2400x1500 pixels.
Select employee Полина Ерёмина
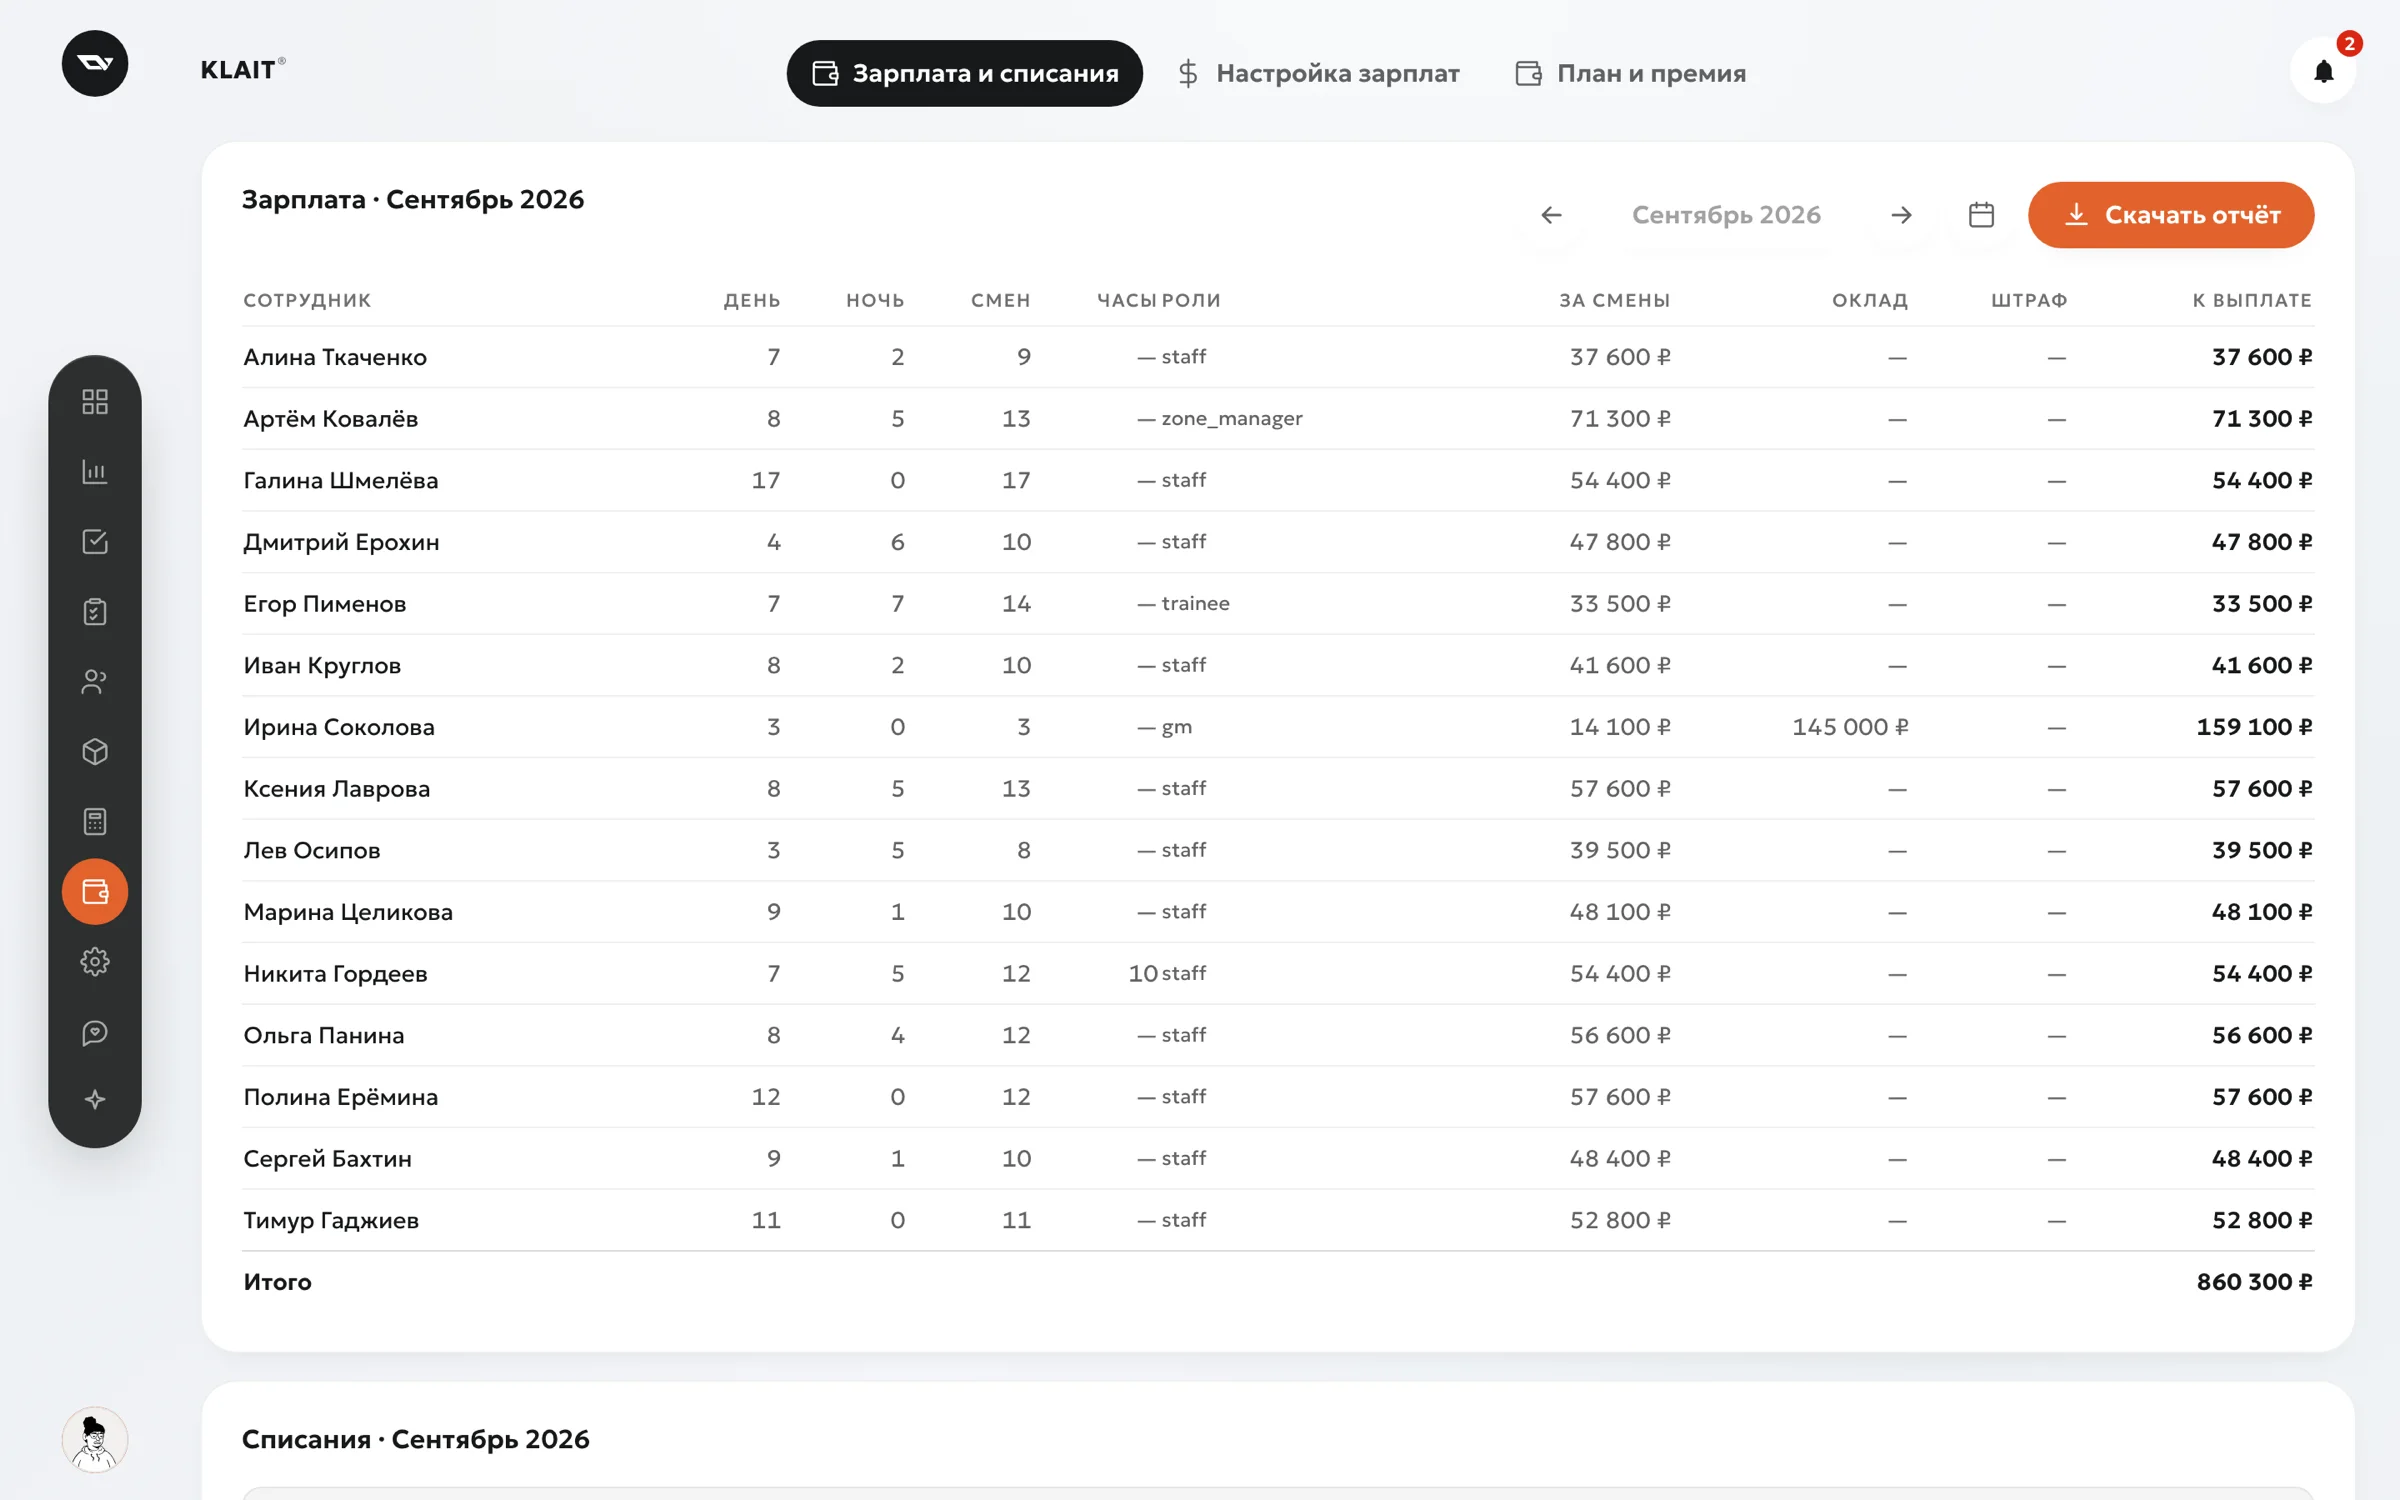(x=341, y=1097)
